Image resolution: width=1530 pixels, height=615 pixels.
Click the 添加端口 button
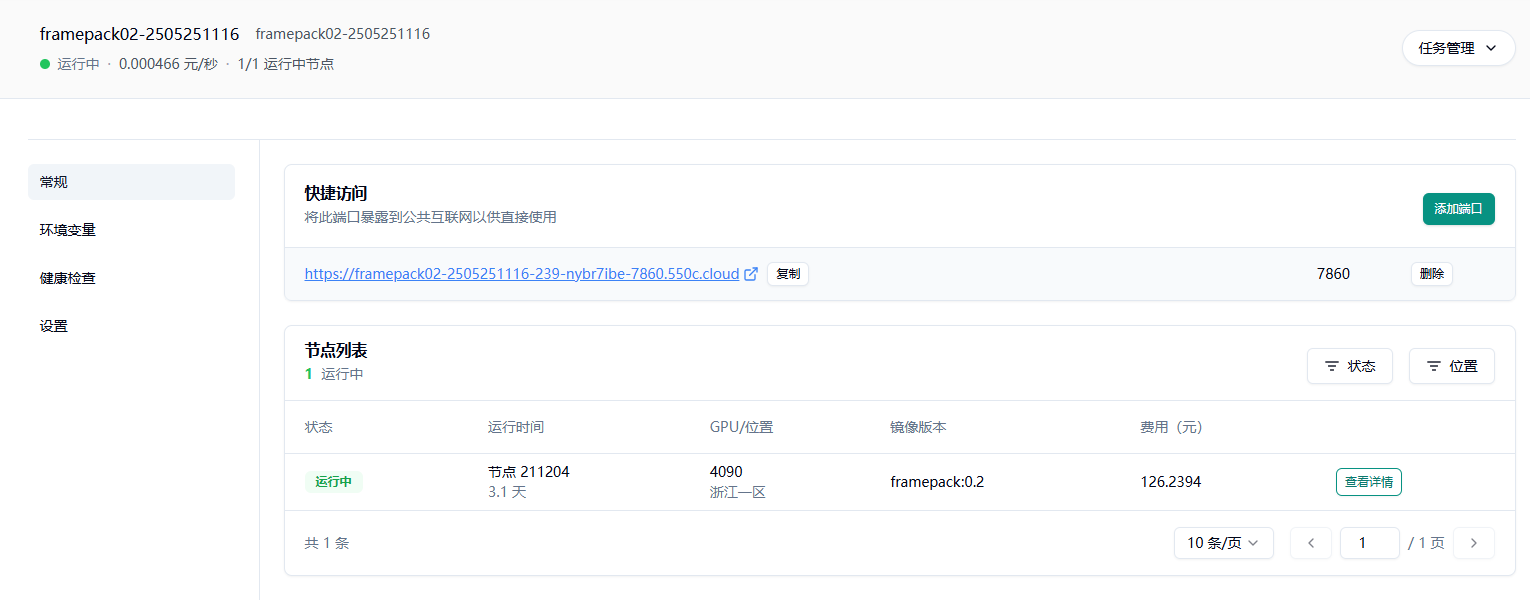pyautogui.click(x=1458, y=209)
